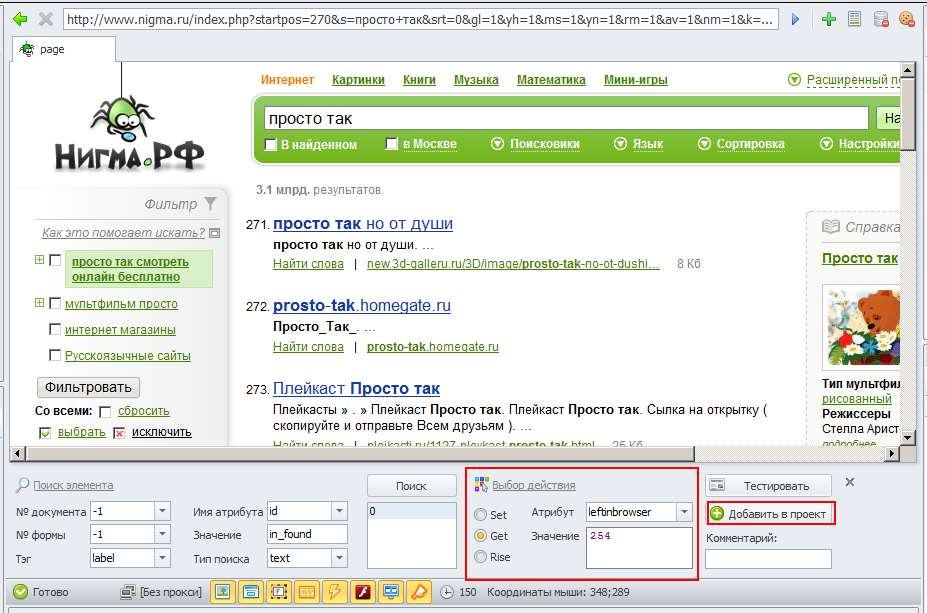Close the element search panel X
Image resolution: width=927 pixels, height=613 pixels.
850,482
